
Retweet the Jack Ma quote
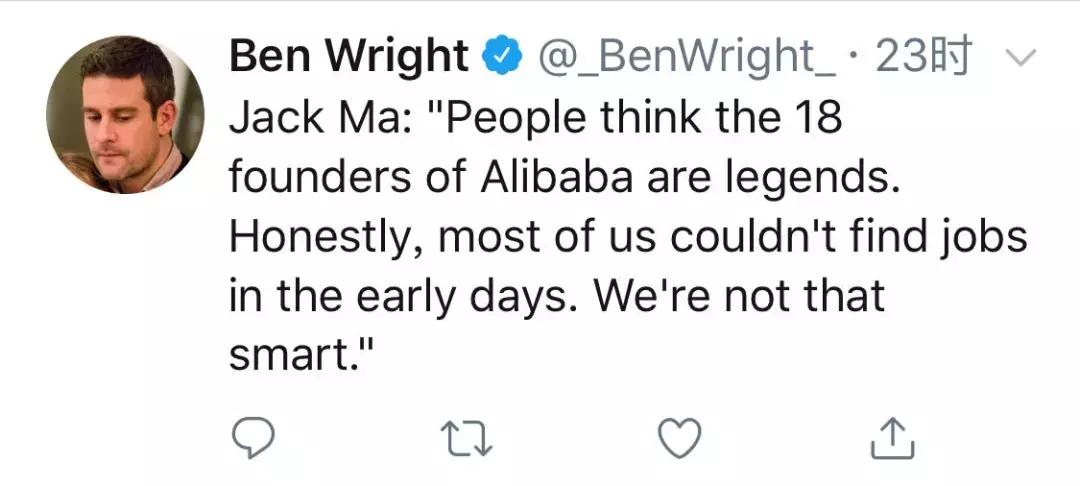467,439
